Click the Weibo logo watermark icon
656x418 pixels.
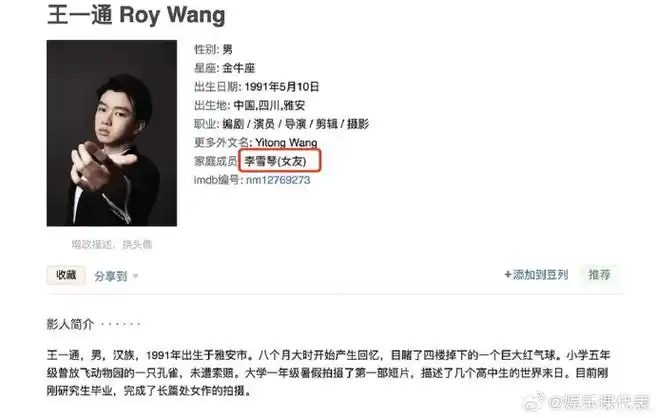(x=535, y=402)
